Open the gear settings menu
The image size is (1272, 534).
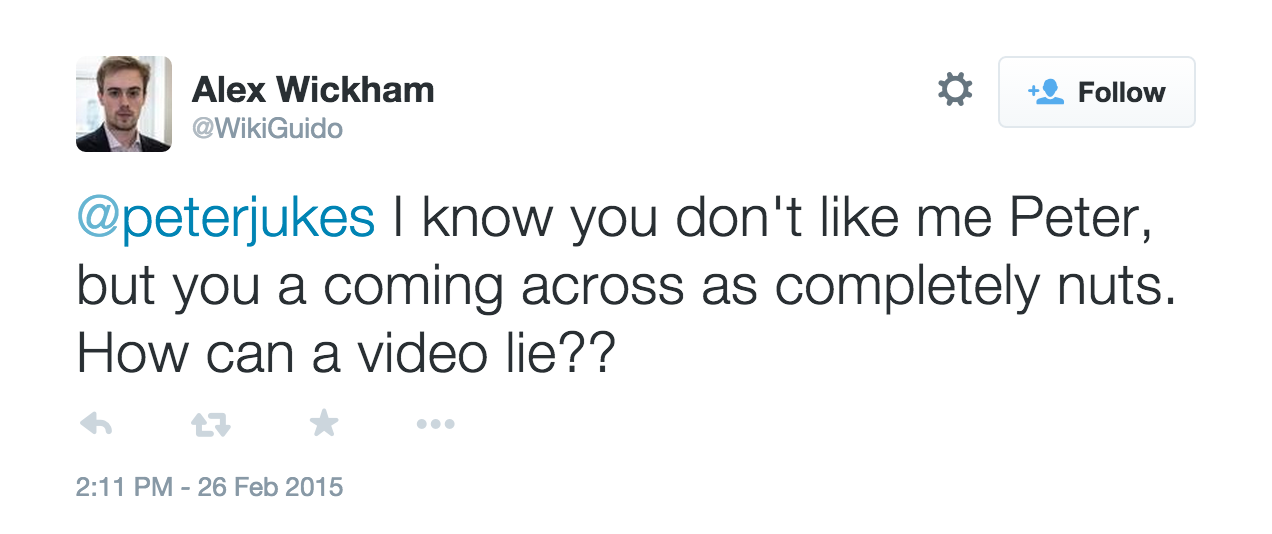(x=954, y=91)
